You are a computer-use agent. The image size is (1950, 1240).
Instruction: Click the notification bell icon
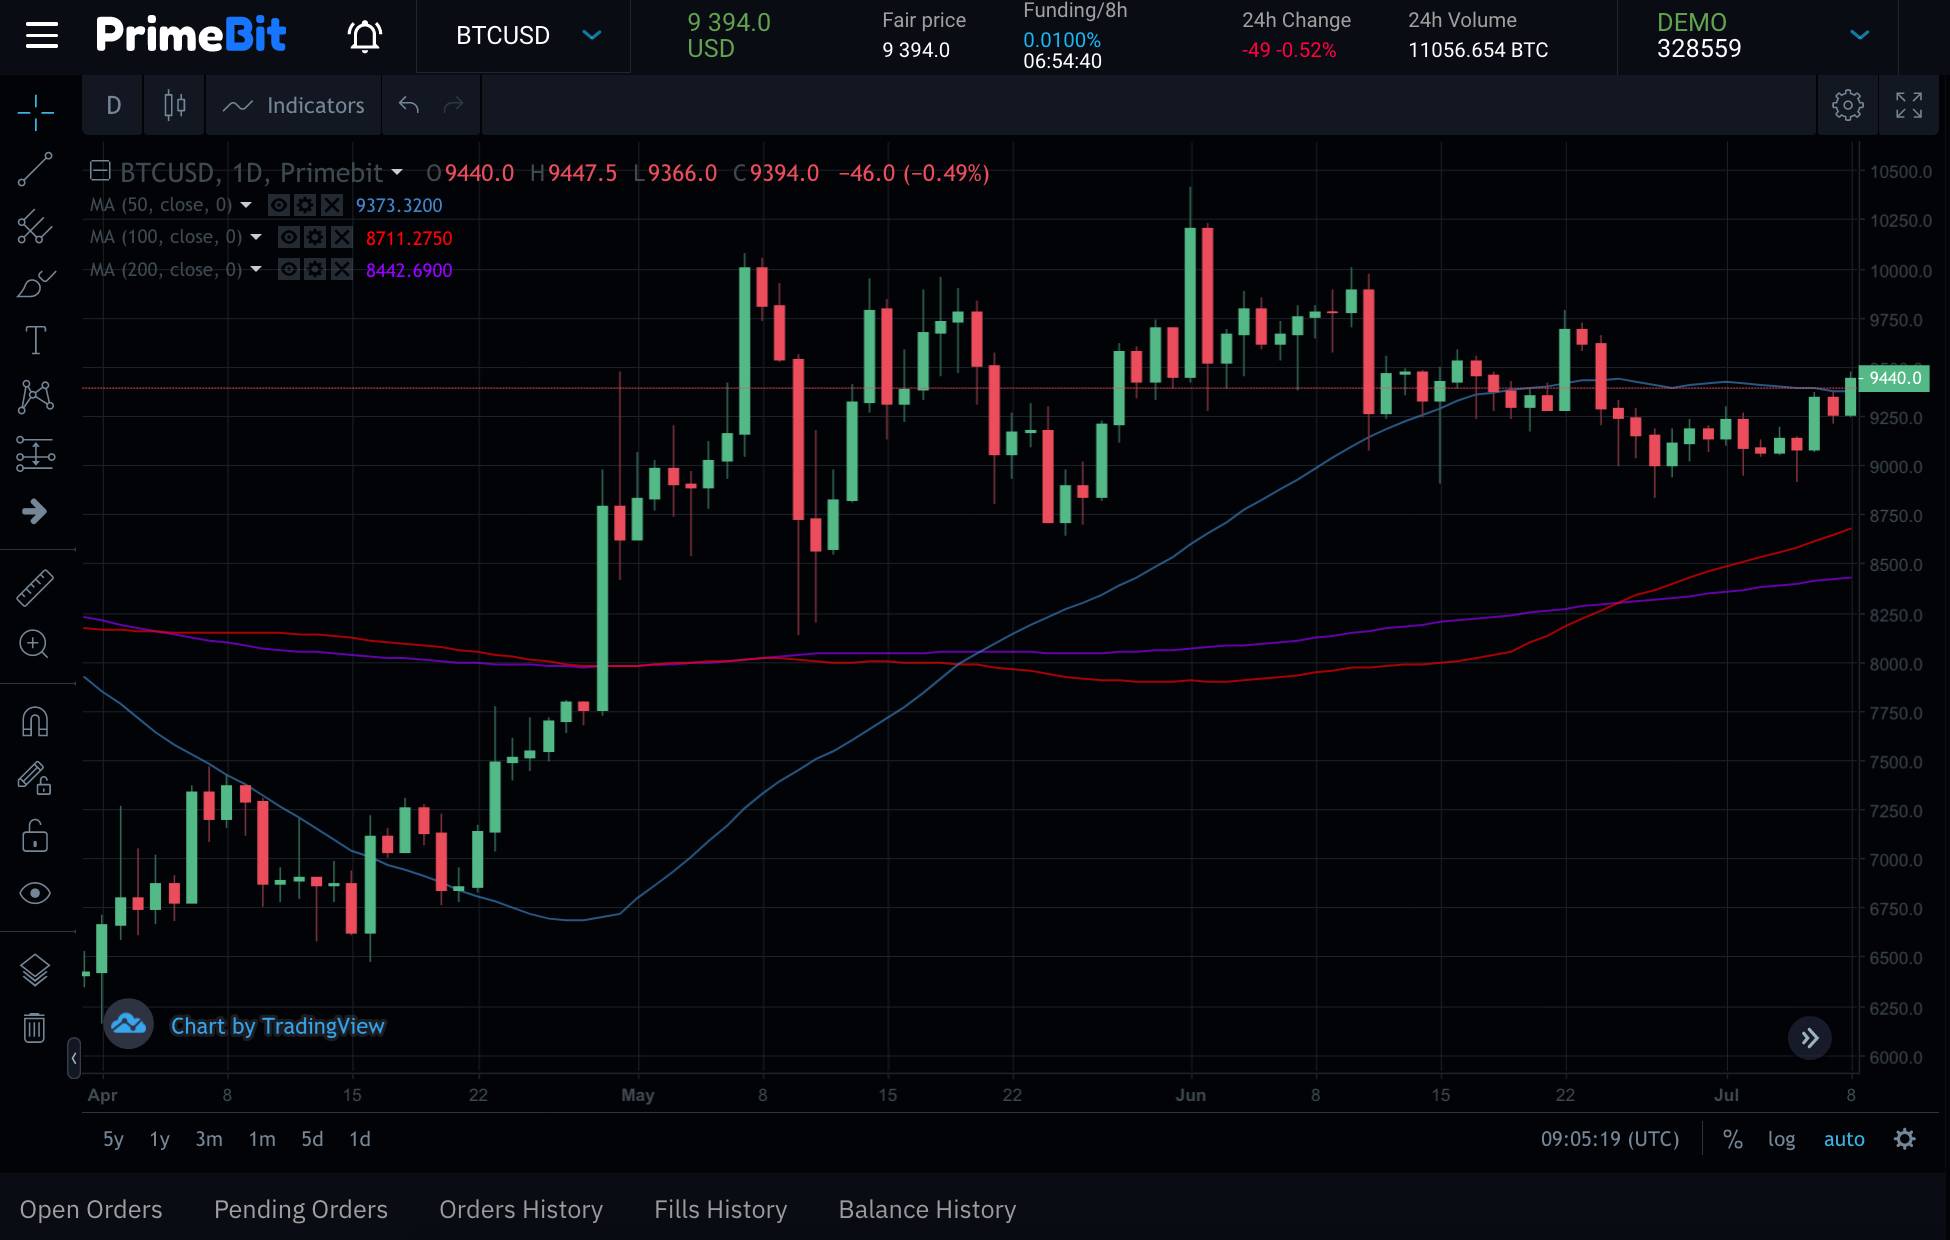click(364, 36)
